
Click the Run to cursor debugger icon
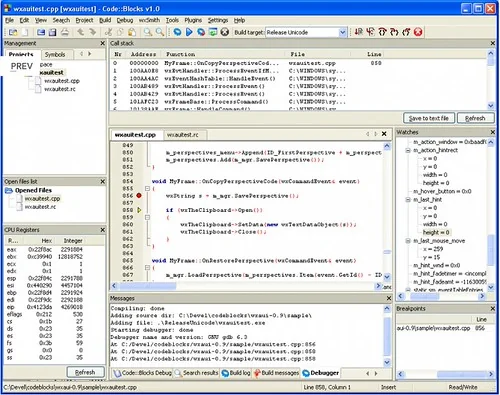pos(370,32)
